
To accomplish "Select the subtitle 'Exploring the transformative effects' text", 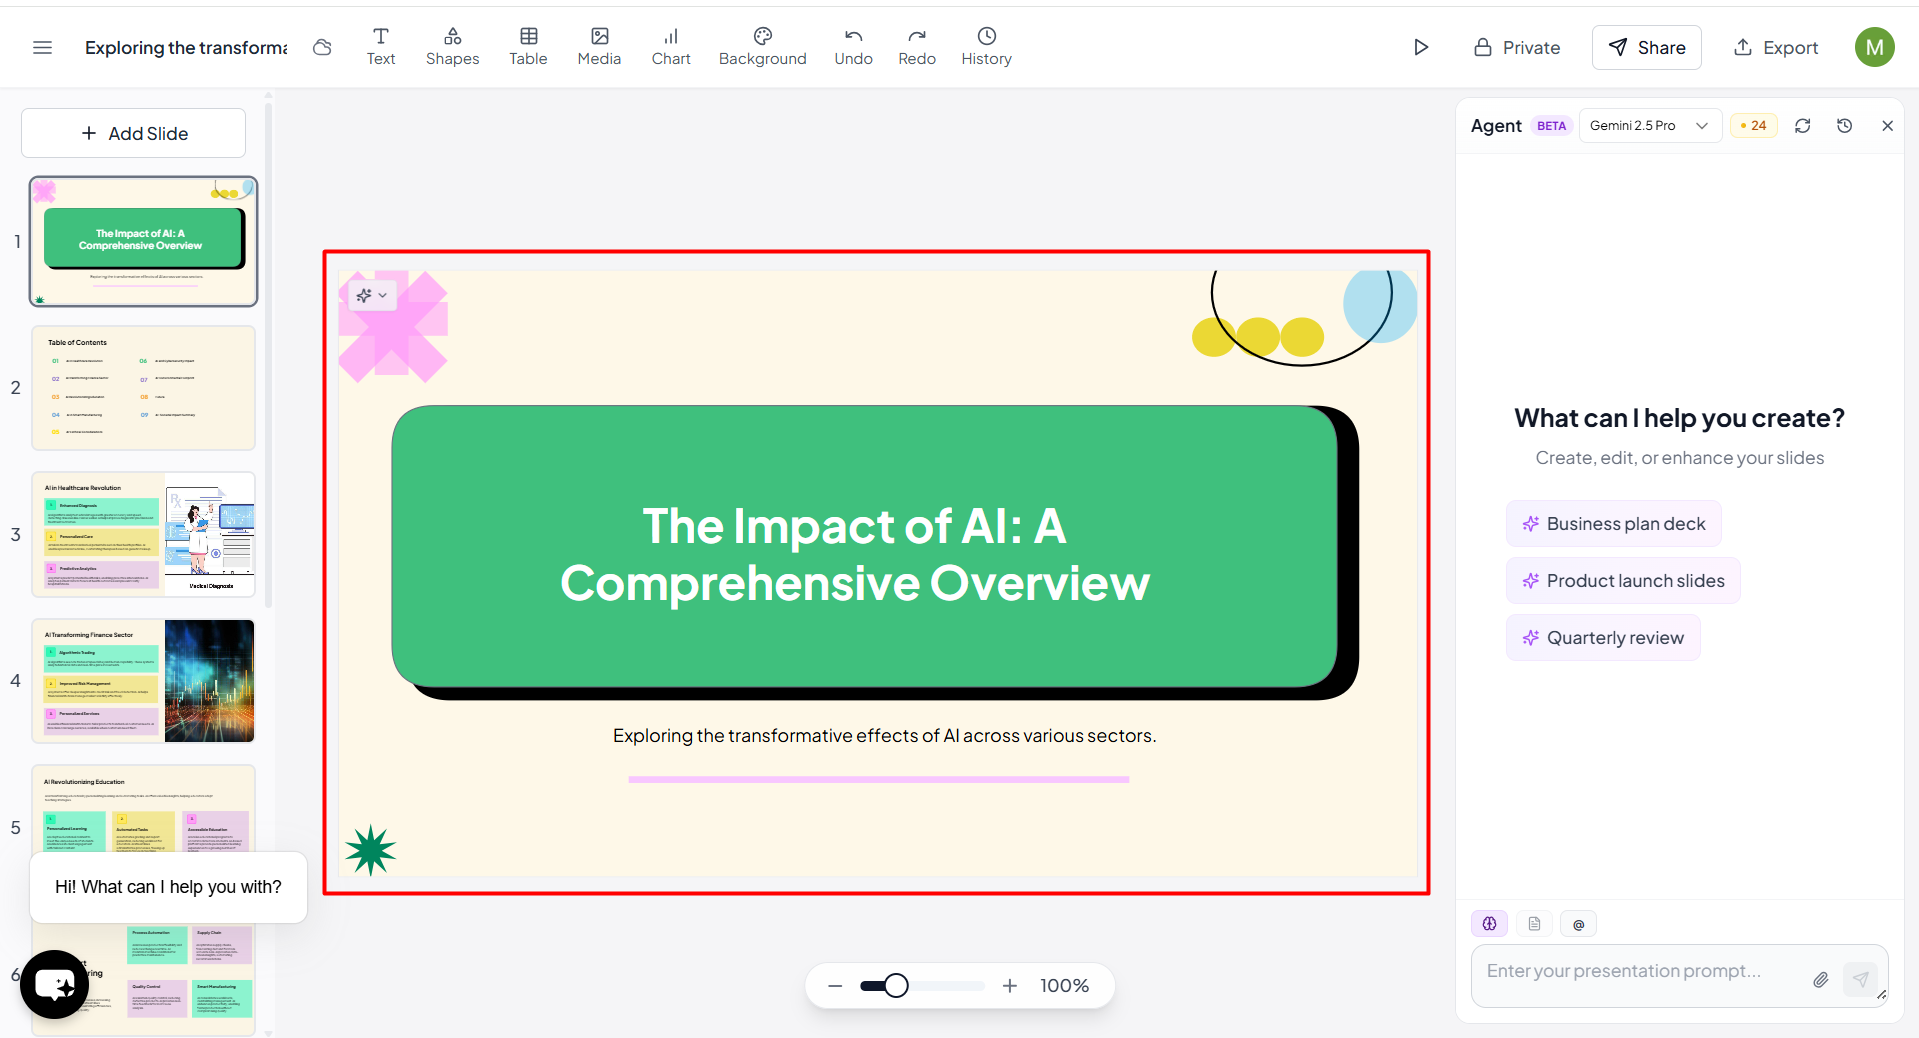I will (x=884, y=736).
